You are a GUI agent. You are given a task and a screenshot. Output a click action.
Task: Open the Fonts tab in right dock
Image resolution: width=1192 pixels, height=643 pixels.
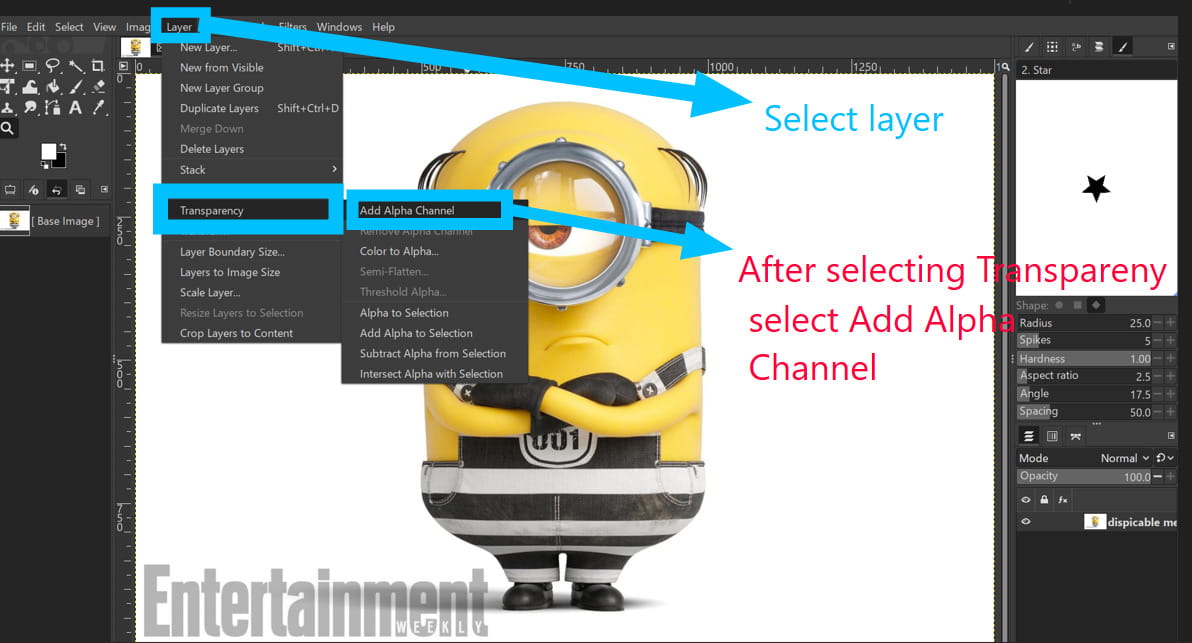[1076, 47]
